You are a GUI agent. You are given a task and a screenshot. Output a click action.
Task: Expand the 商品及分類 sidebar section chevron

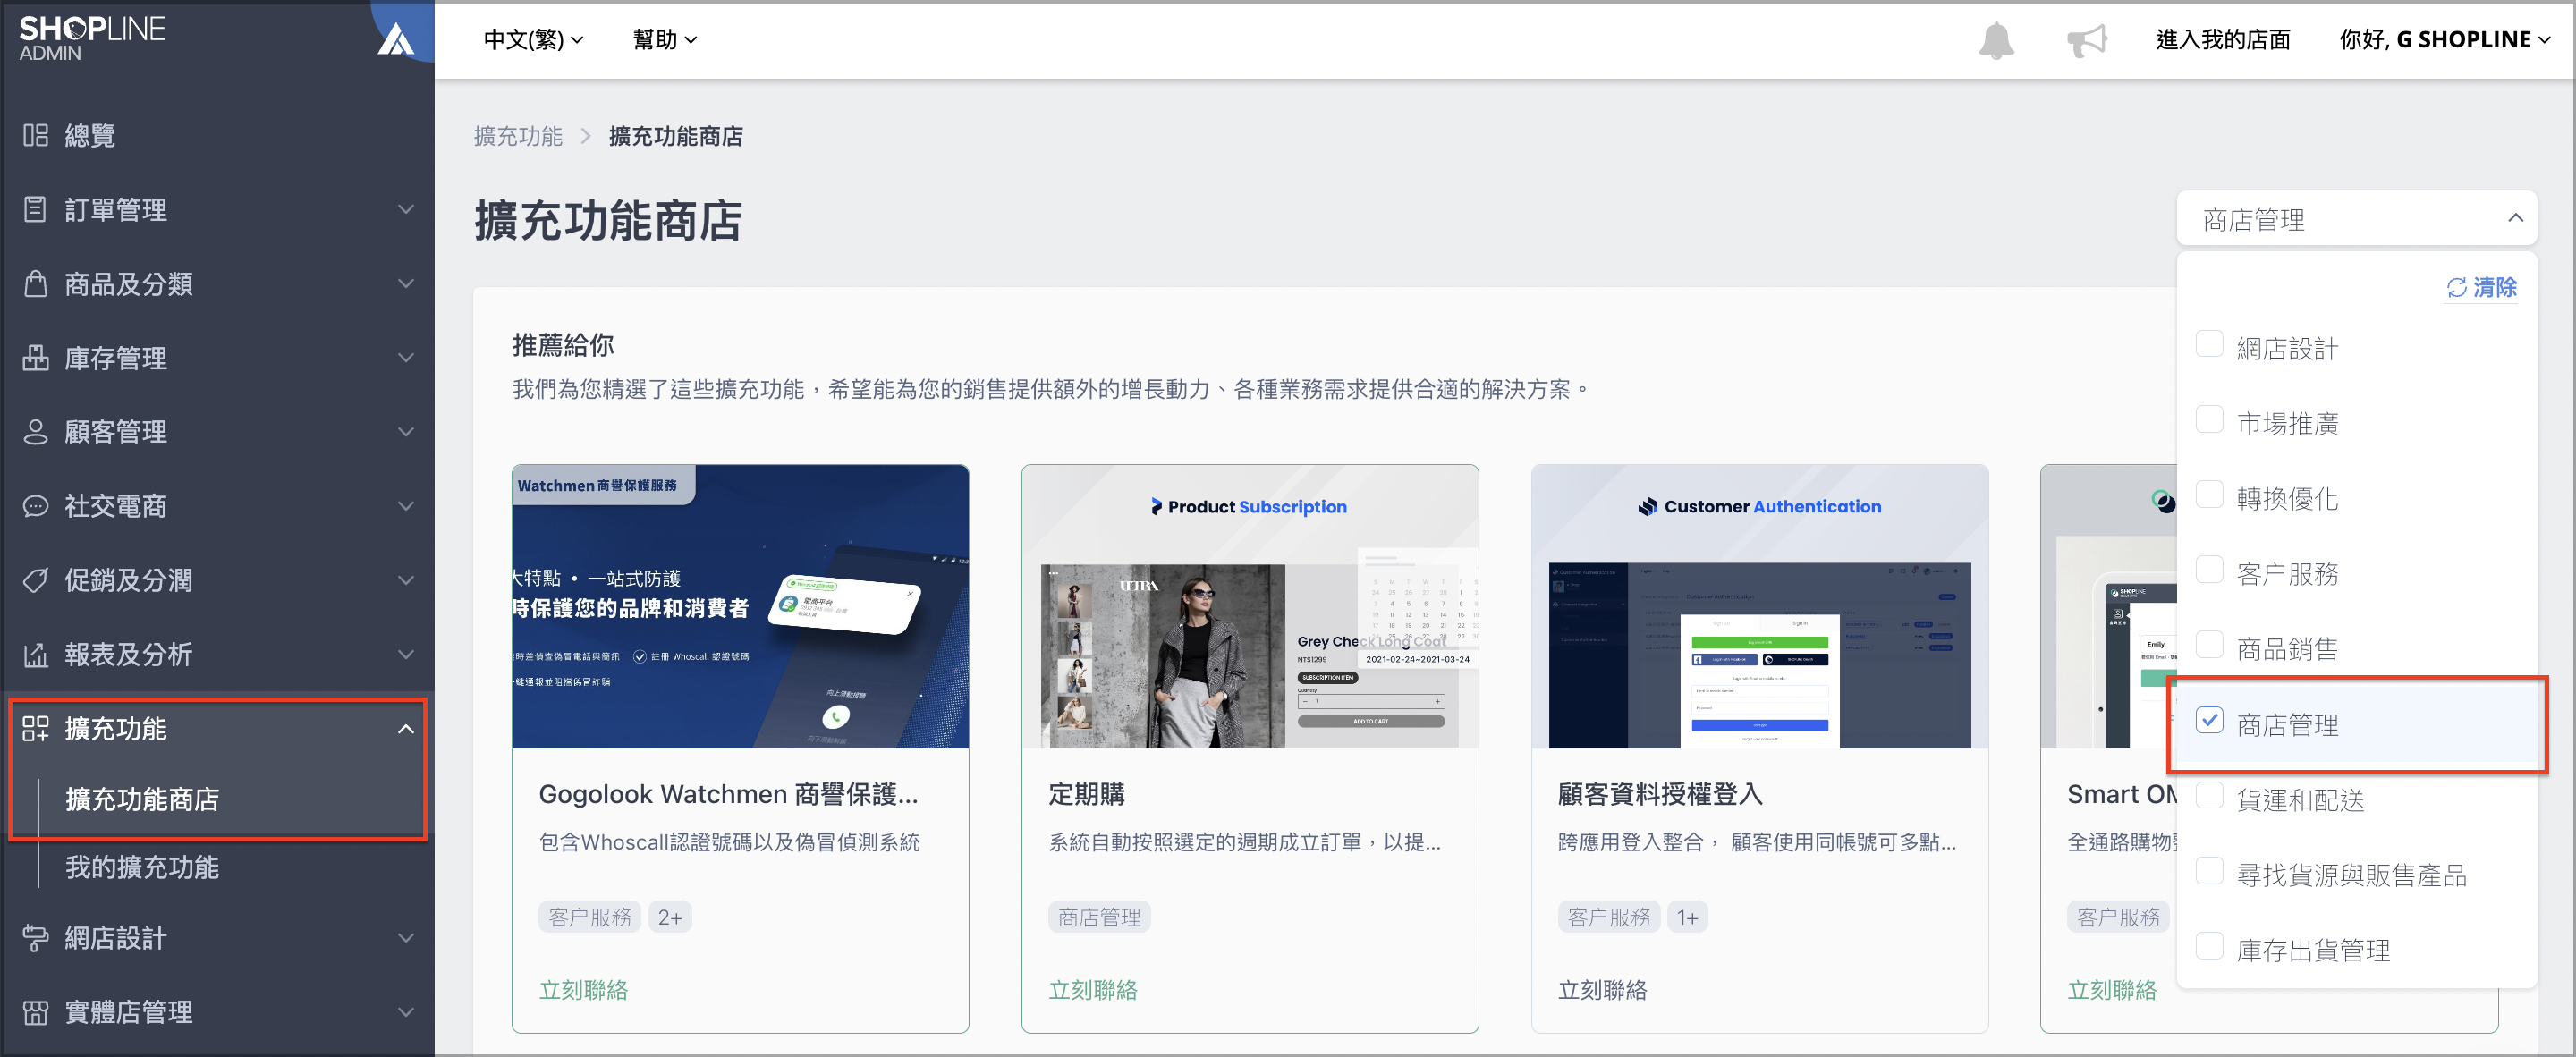tap(405, 283)
